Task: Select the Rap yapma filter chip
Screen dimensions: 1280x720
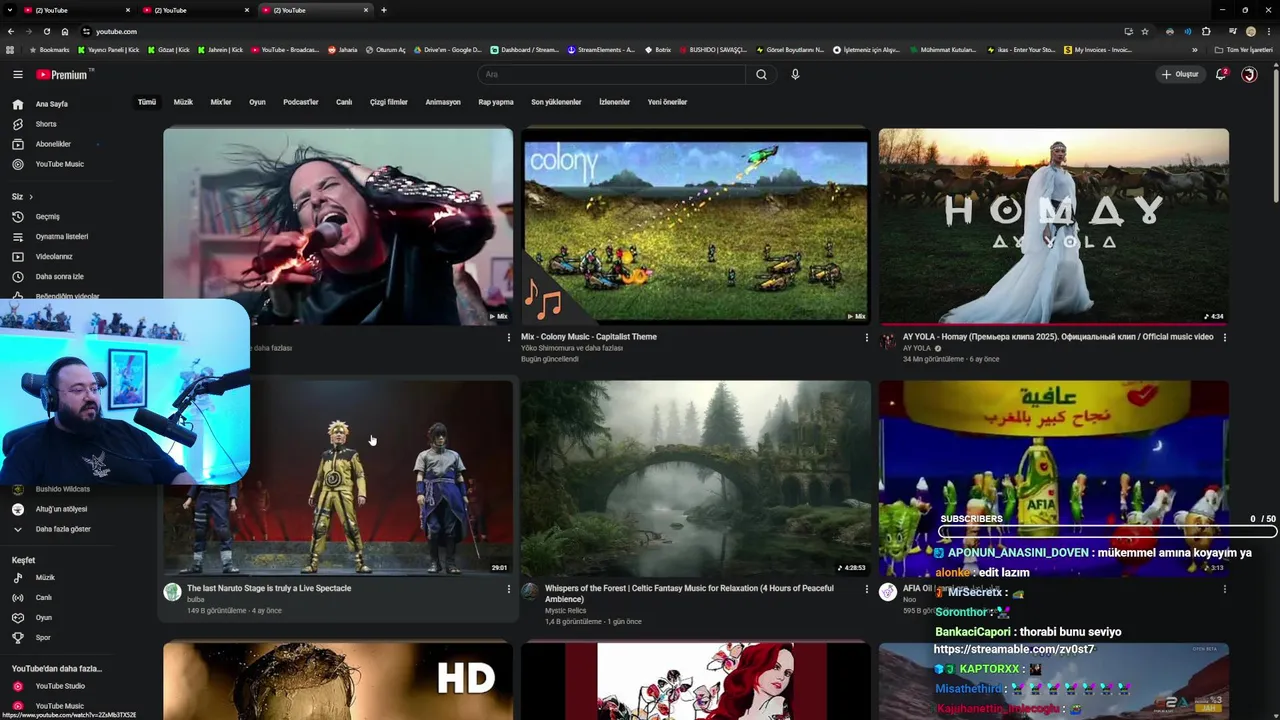Action: coord(496,102)
